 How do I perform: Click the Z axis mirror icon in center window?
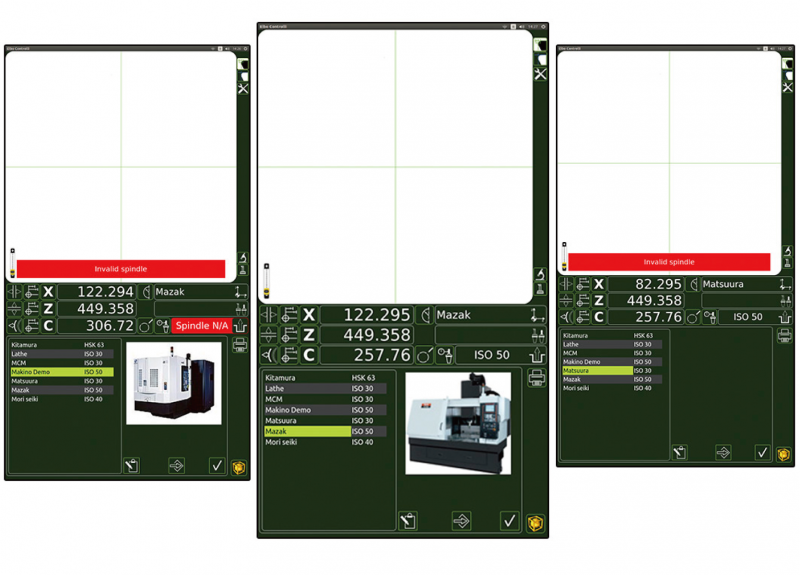point(268,335)
